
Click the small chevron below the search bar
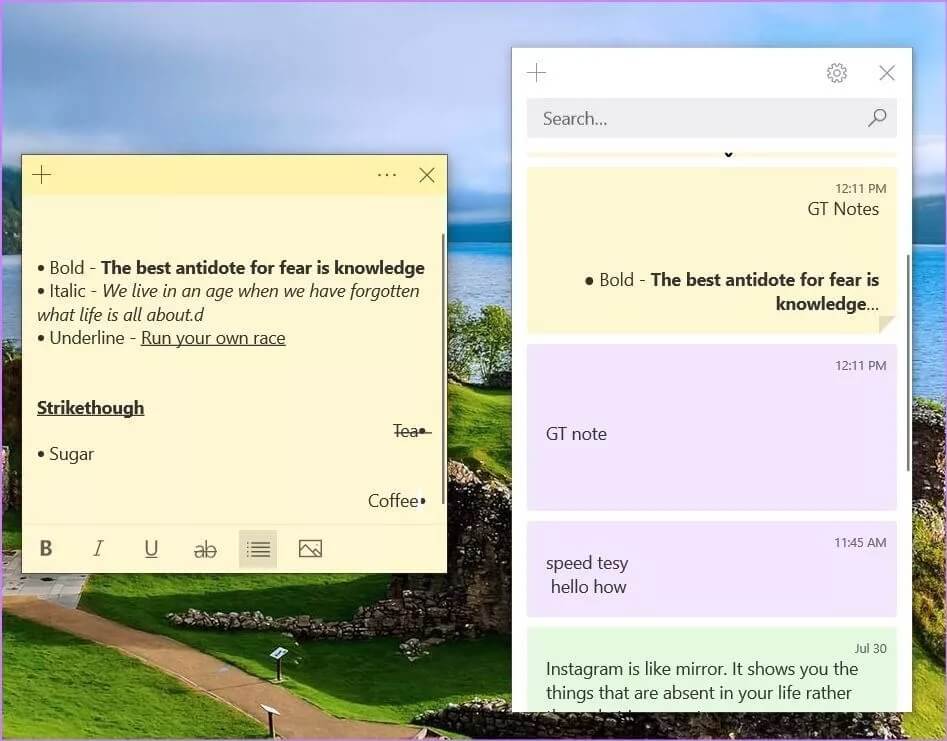tap(728, 154)
